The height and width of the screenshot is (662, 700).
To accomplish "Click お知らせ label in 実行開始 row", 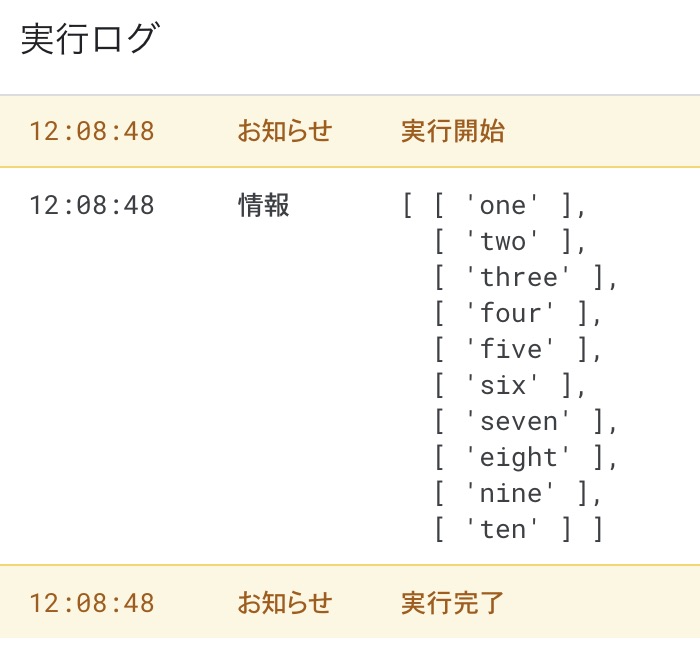I will [x=284, y=131].
